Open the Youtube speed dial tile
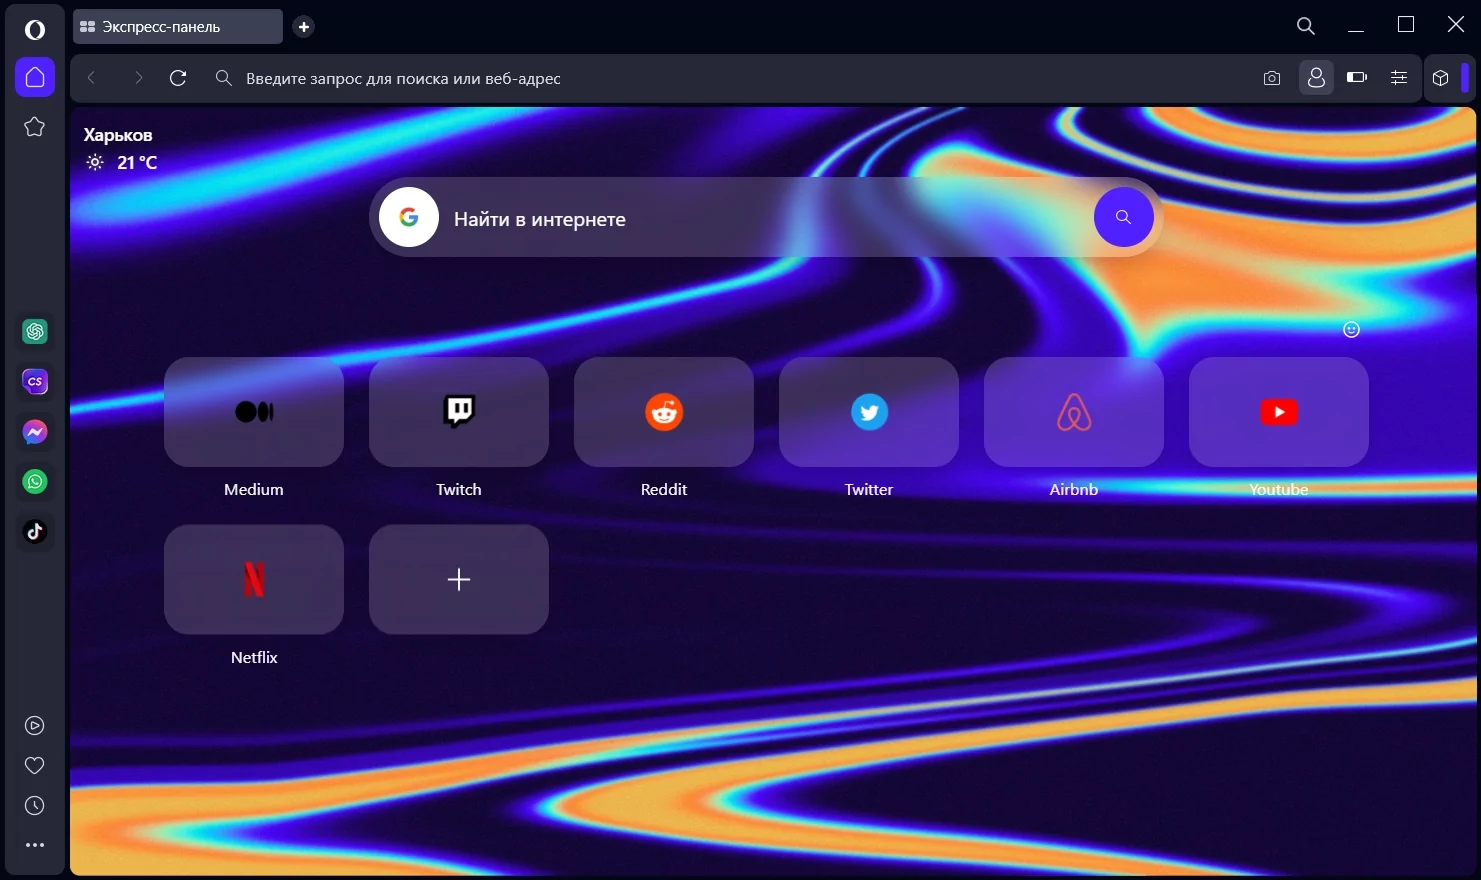The height and width of the screenshot is (880, 1481). 1279,412
